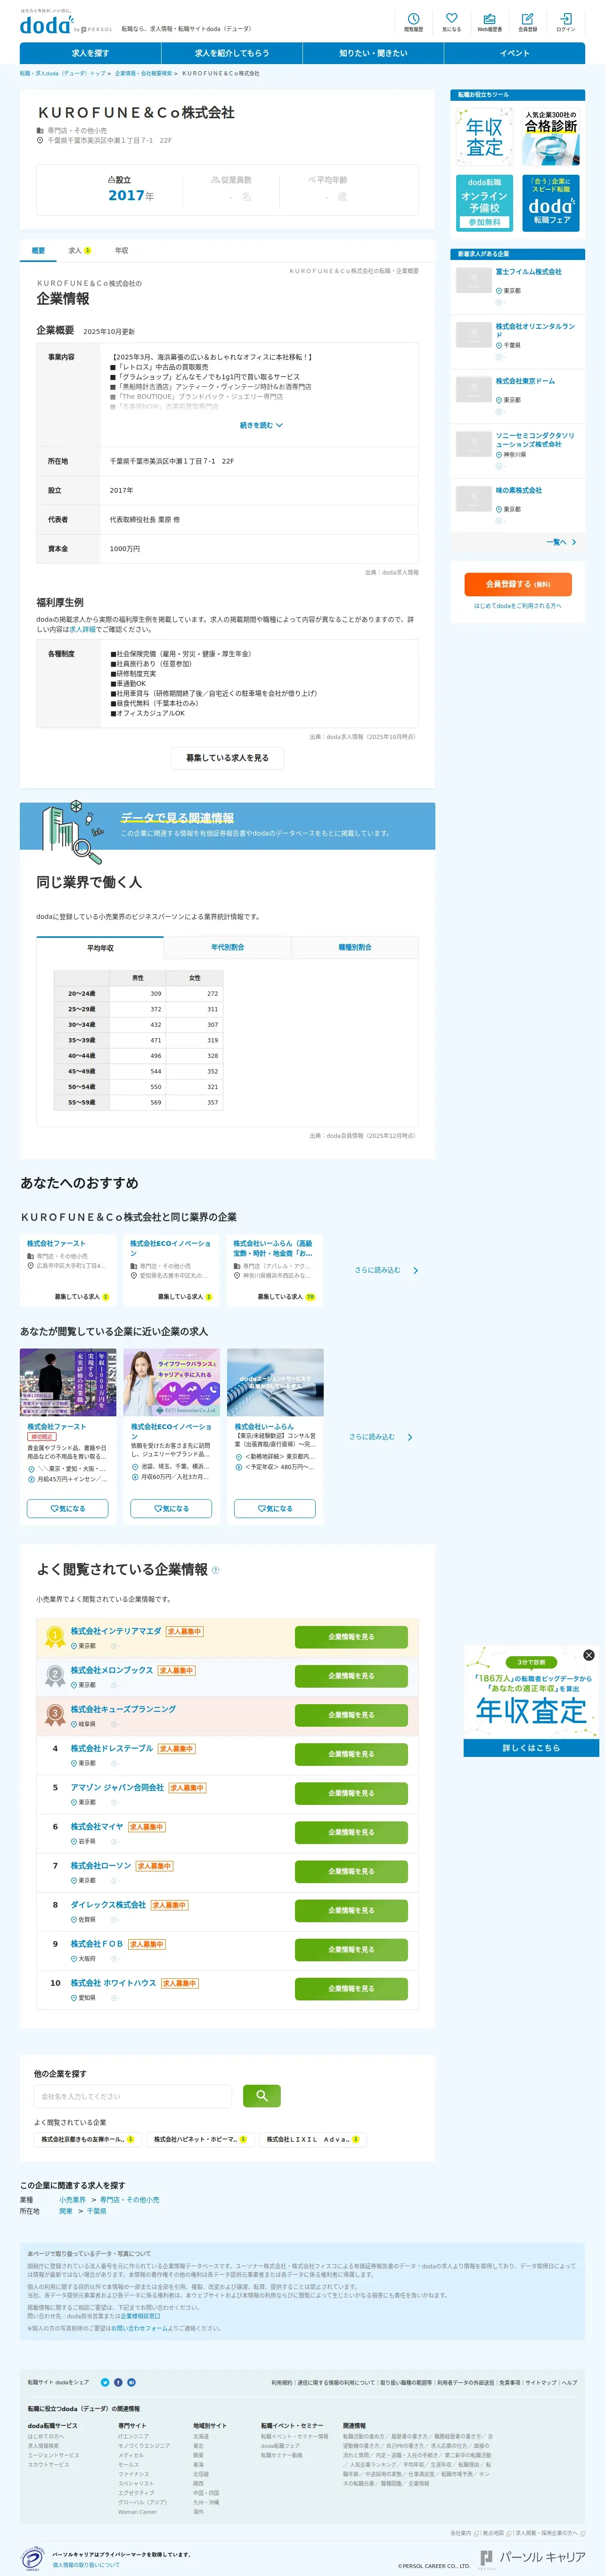The width and height of the screenshot is (605, 2576).
Task: Switch to 年収 tab
Action: (x=121, y=250)
